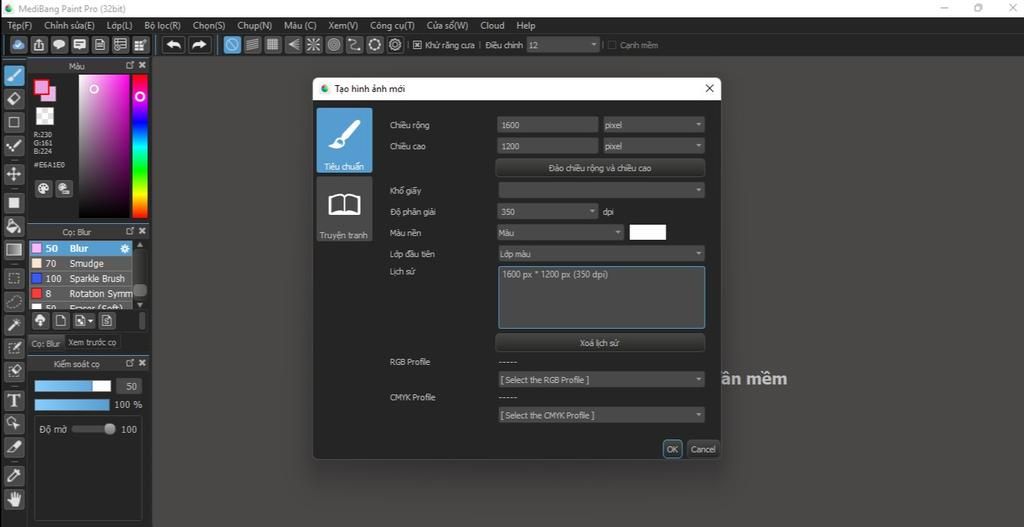Screen dimensions: 1024x527
Task: Select the Move tool
Action: tap(14, 174)
